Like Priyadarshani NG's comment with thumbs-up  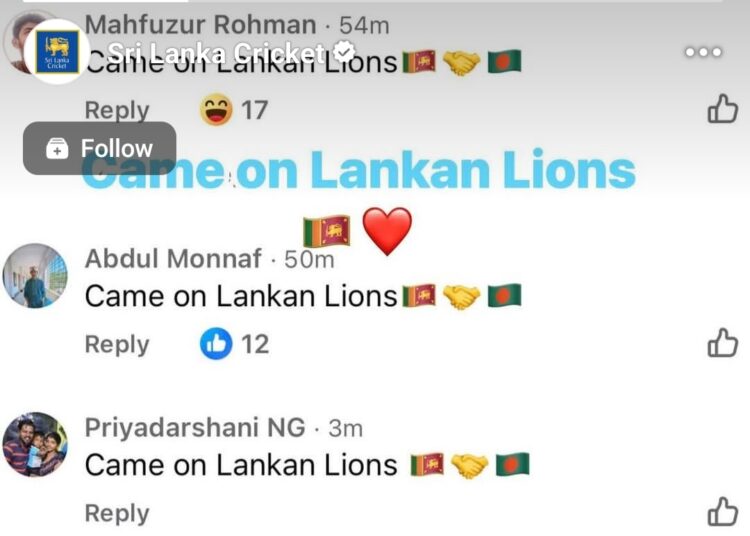coord(723,512)
